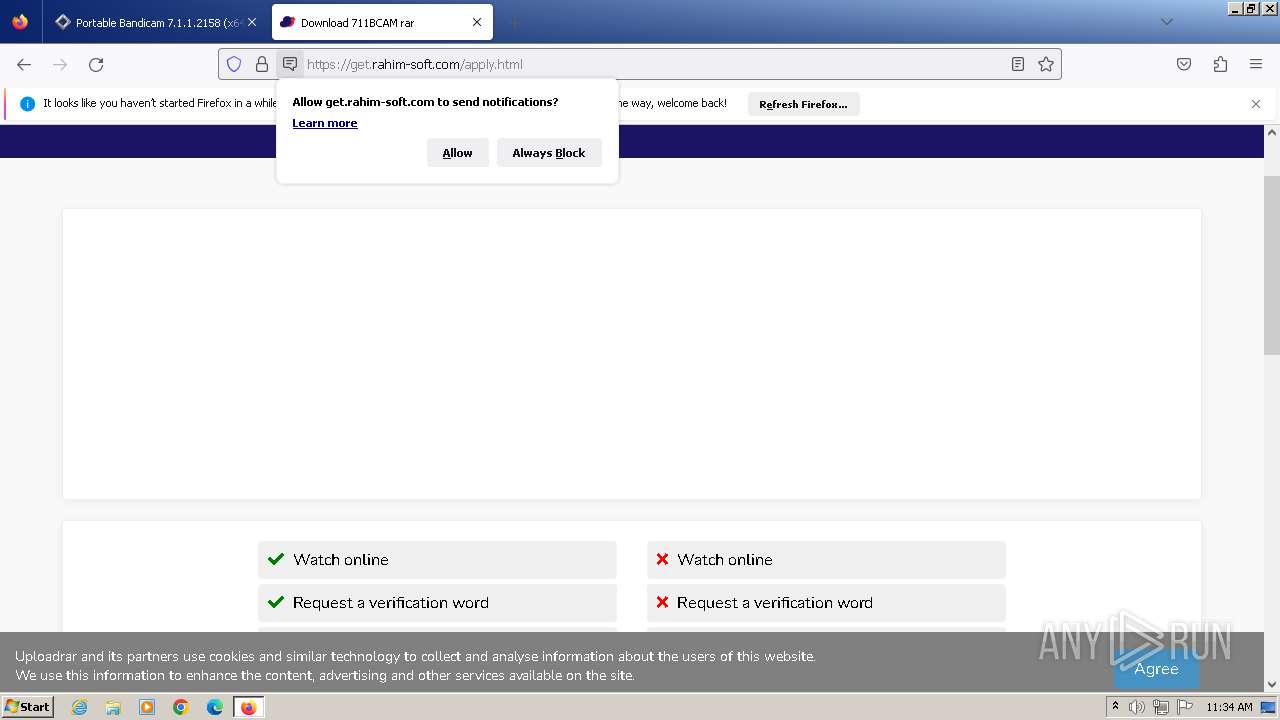The image size is (1280, 720).
Task: Open the Learn more link
Action: pos(325,123)
